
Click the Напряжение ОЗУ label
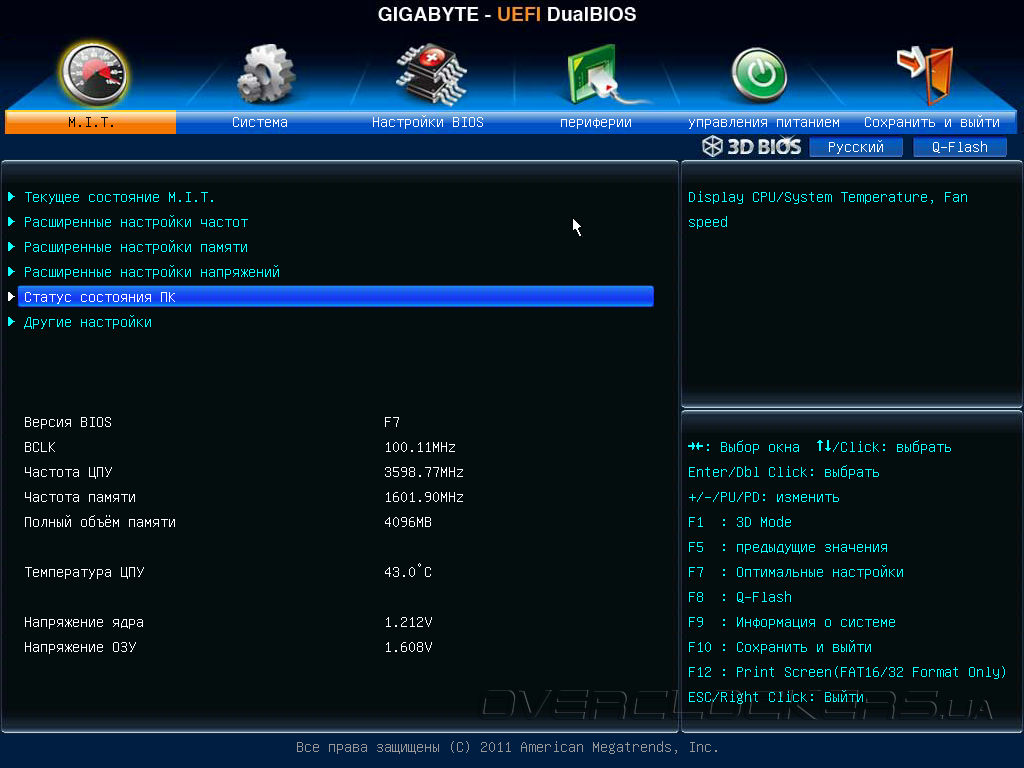pyautogui.click(x=80, y=647)
